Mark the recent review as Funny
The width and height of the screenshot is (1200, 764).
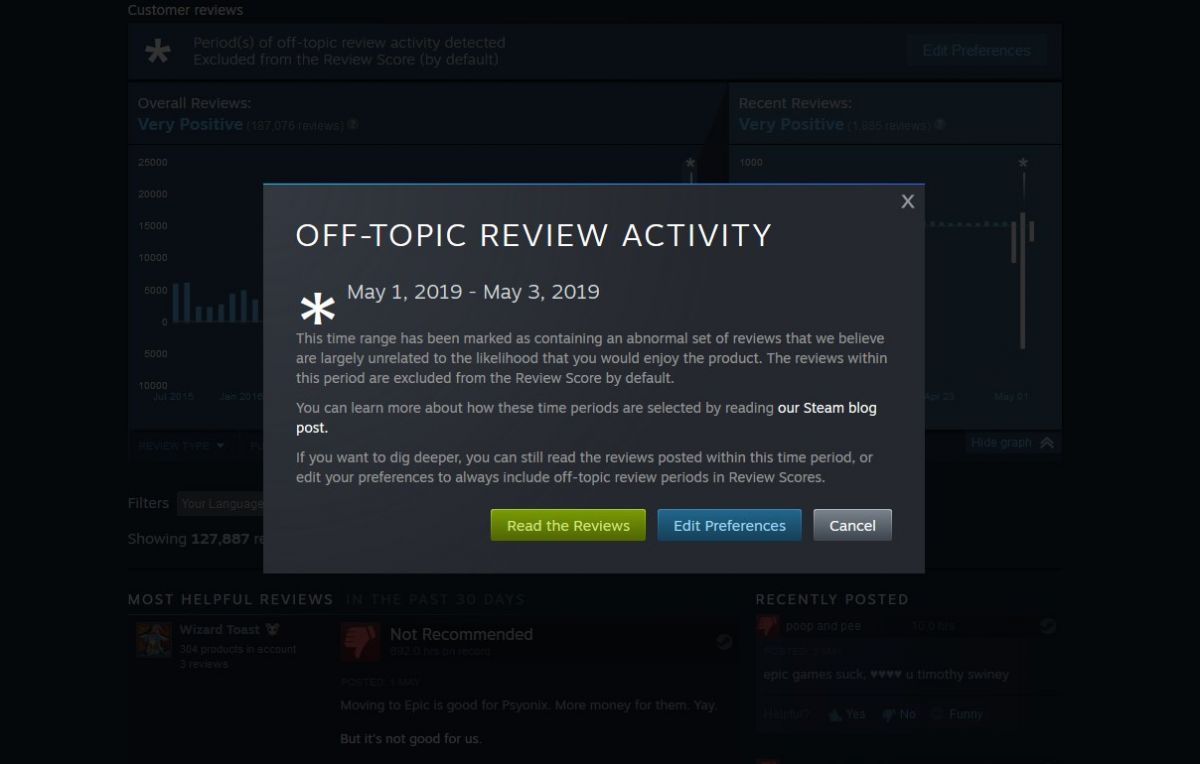(x=957, y=714)
